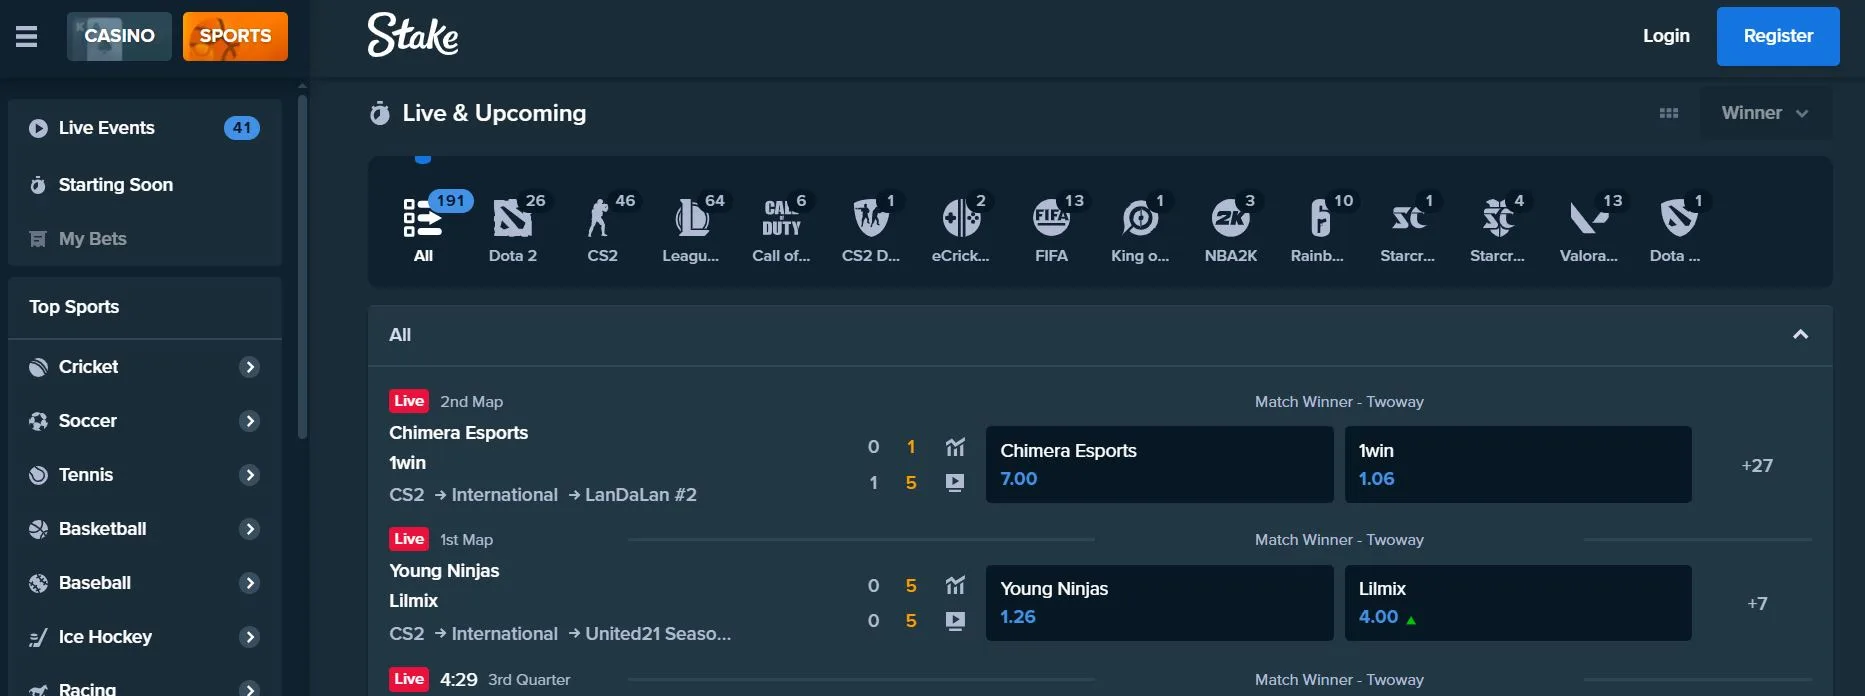Switch to the grid layout view
This screenshot has height=696, width=1865.
coord(1668,114)
